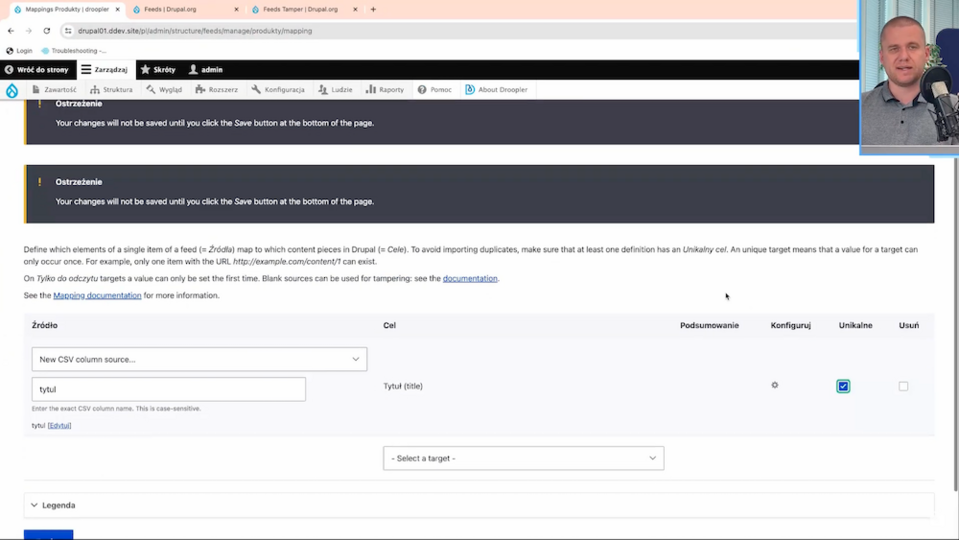Click the browser back arrow

tap(11, 31)
